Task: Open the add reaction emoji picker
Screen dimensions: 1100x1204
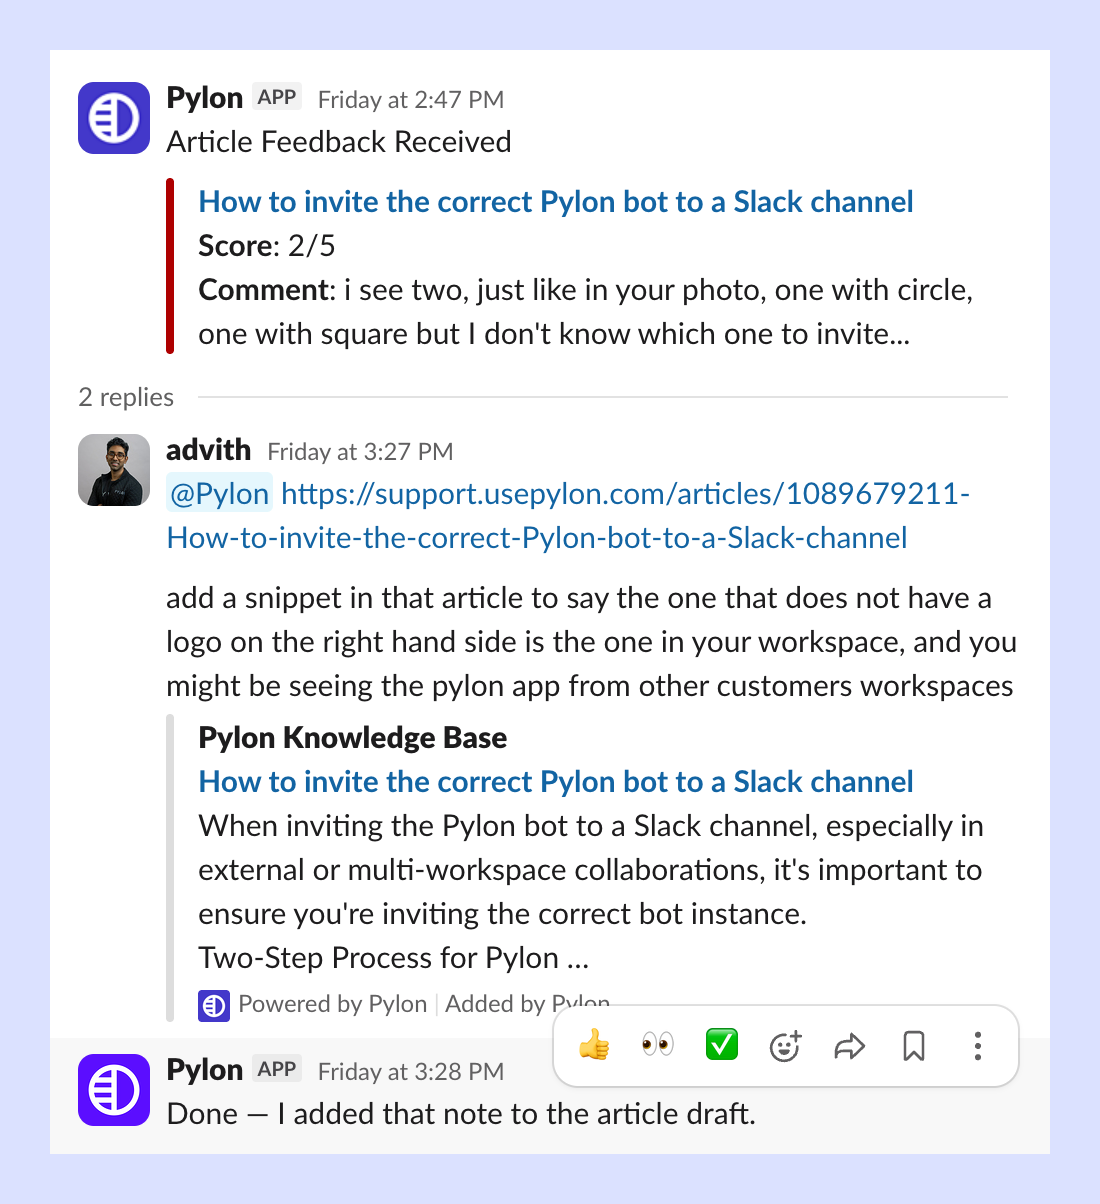Action: coord(786,1046)
